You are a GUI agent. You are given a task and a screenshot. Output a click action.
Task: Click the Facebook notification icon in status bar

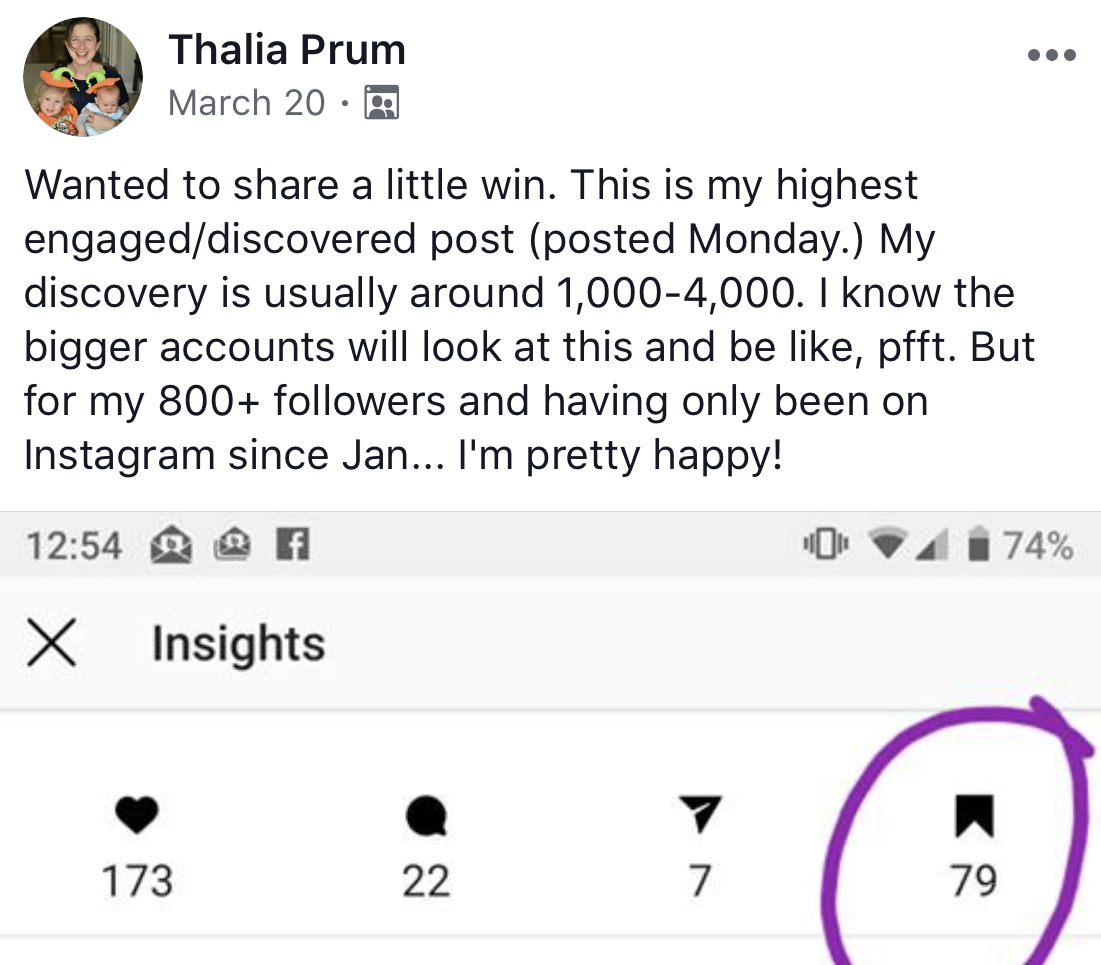click(x=292, y=544)
